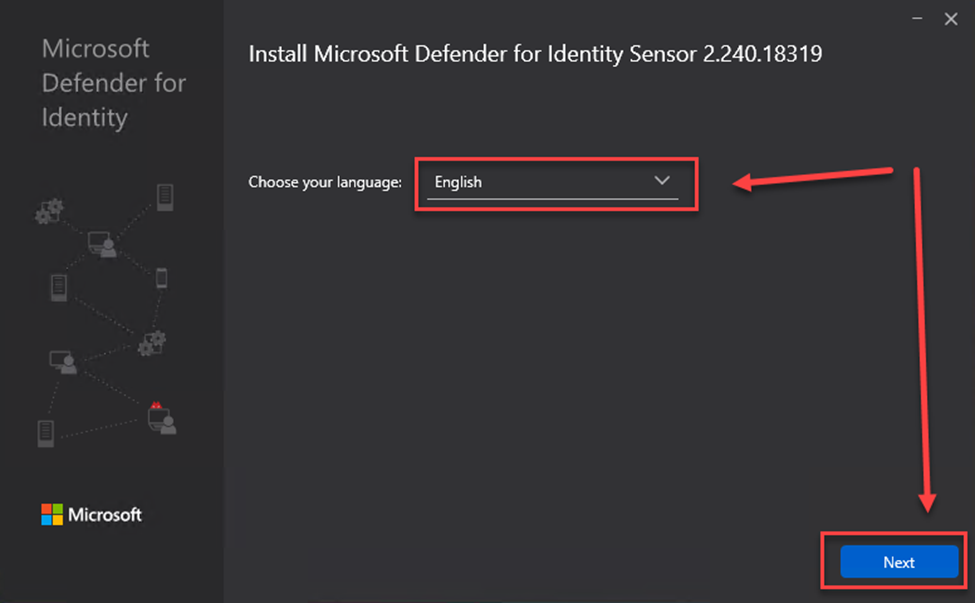Screen dimensions: 975x603
Task: Click the Microsoft four-color logo
Action: [x=52, y=515]
